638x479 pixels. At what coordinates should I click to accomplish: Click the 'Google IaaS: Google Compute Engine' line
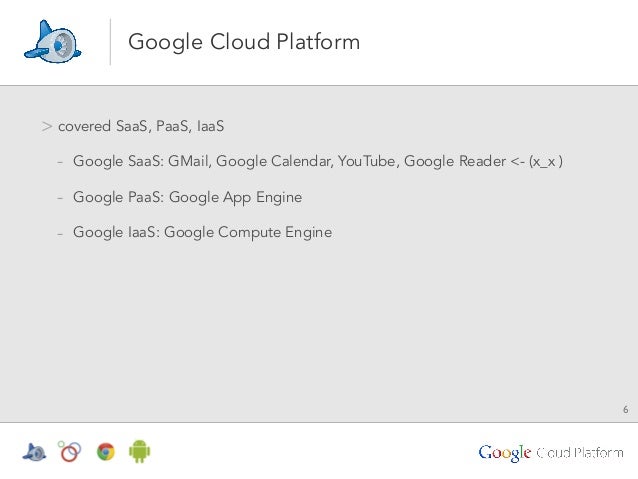coord(202,232)
